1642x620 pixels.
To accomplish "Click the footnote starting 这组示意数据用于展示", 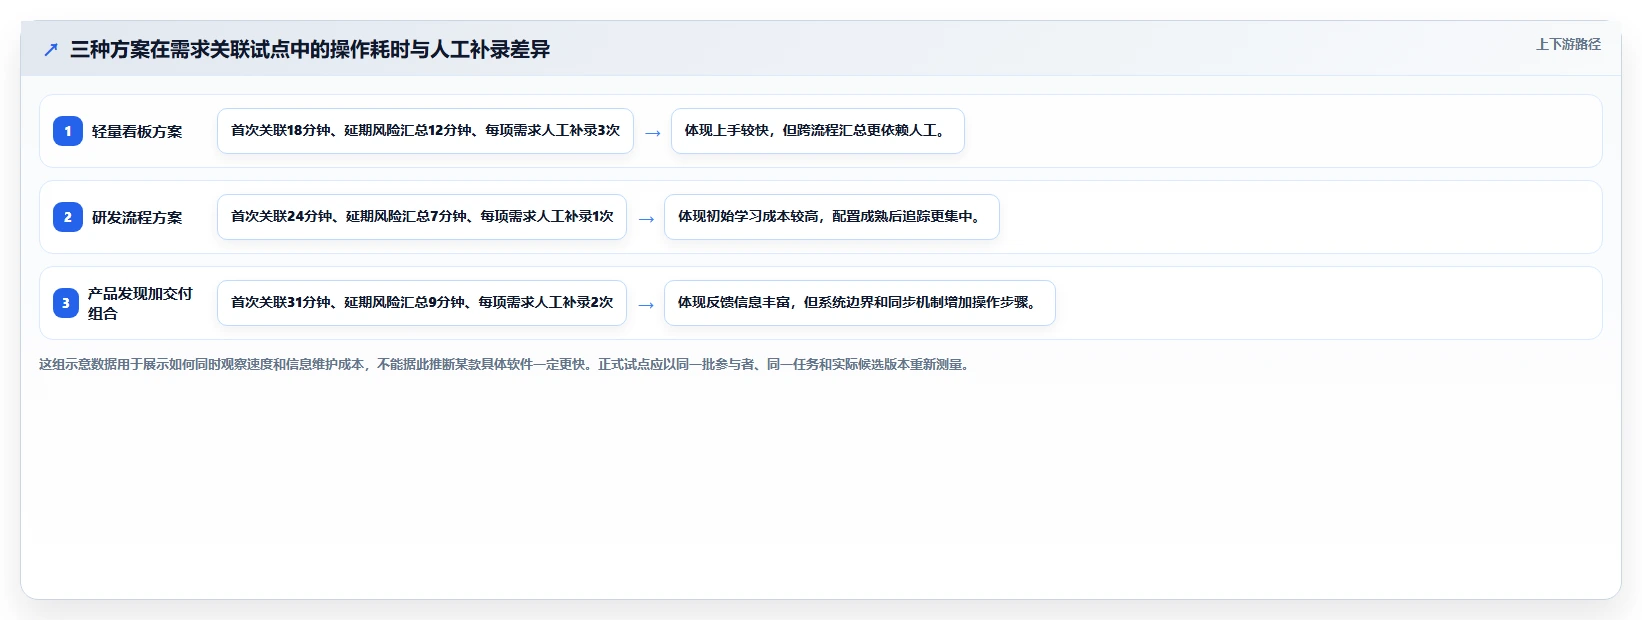I will click(506, 364).
